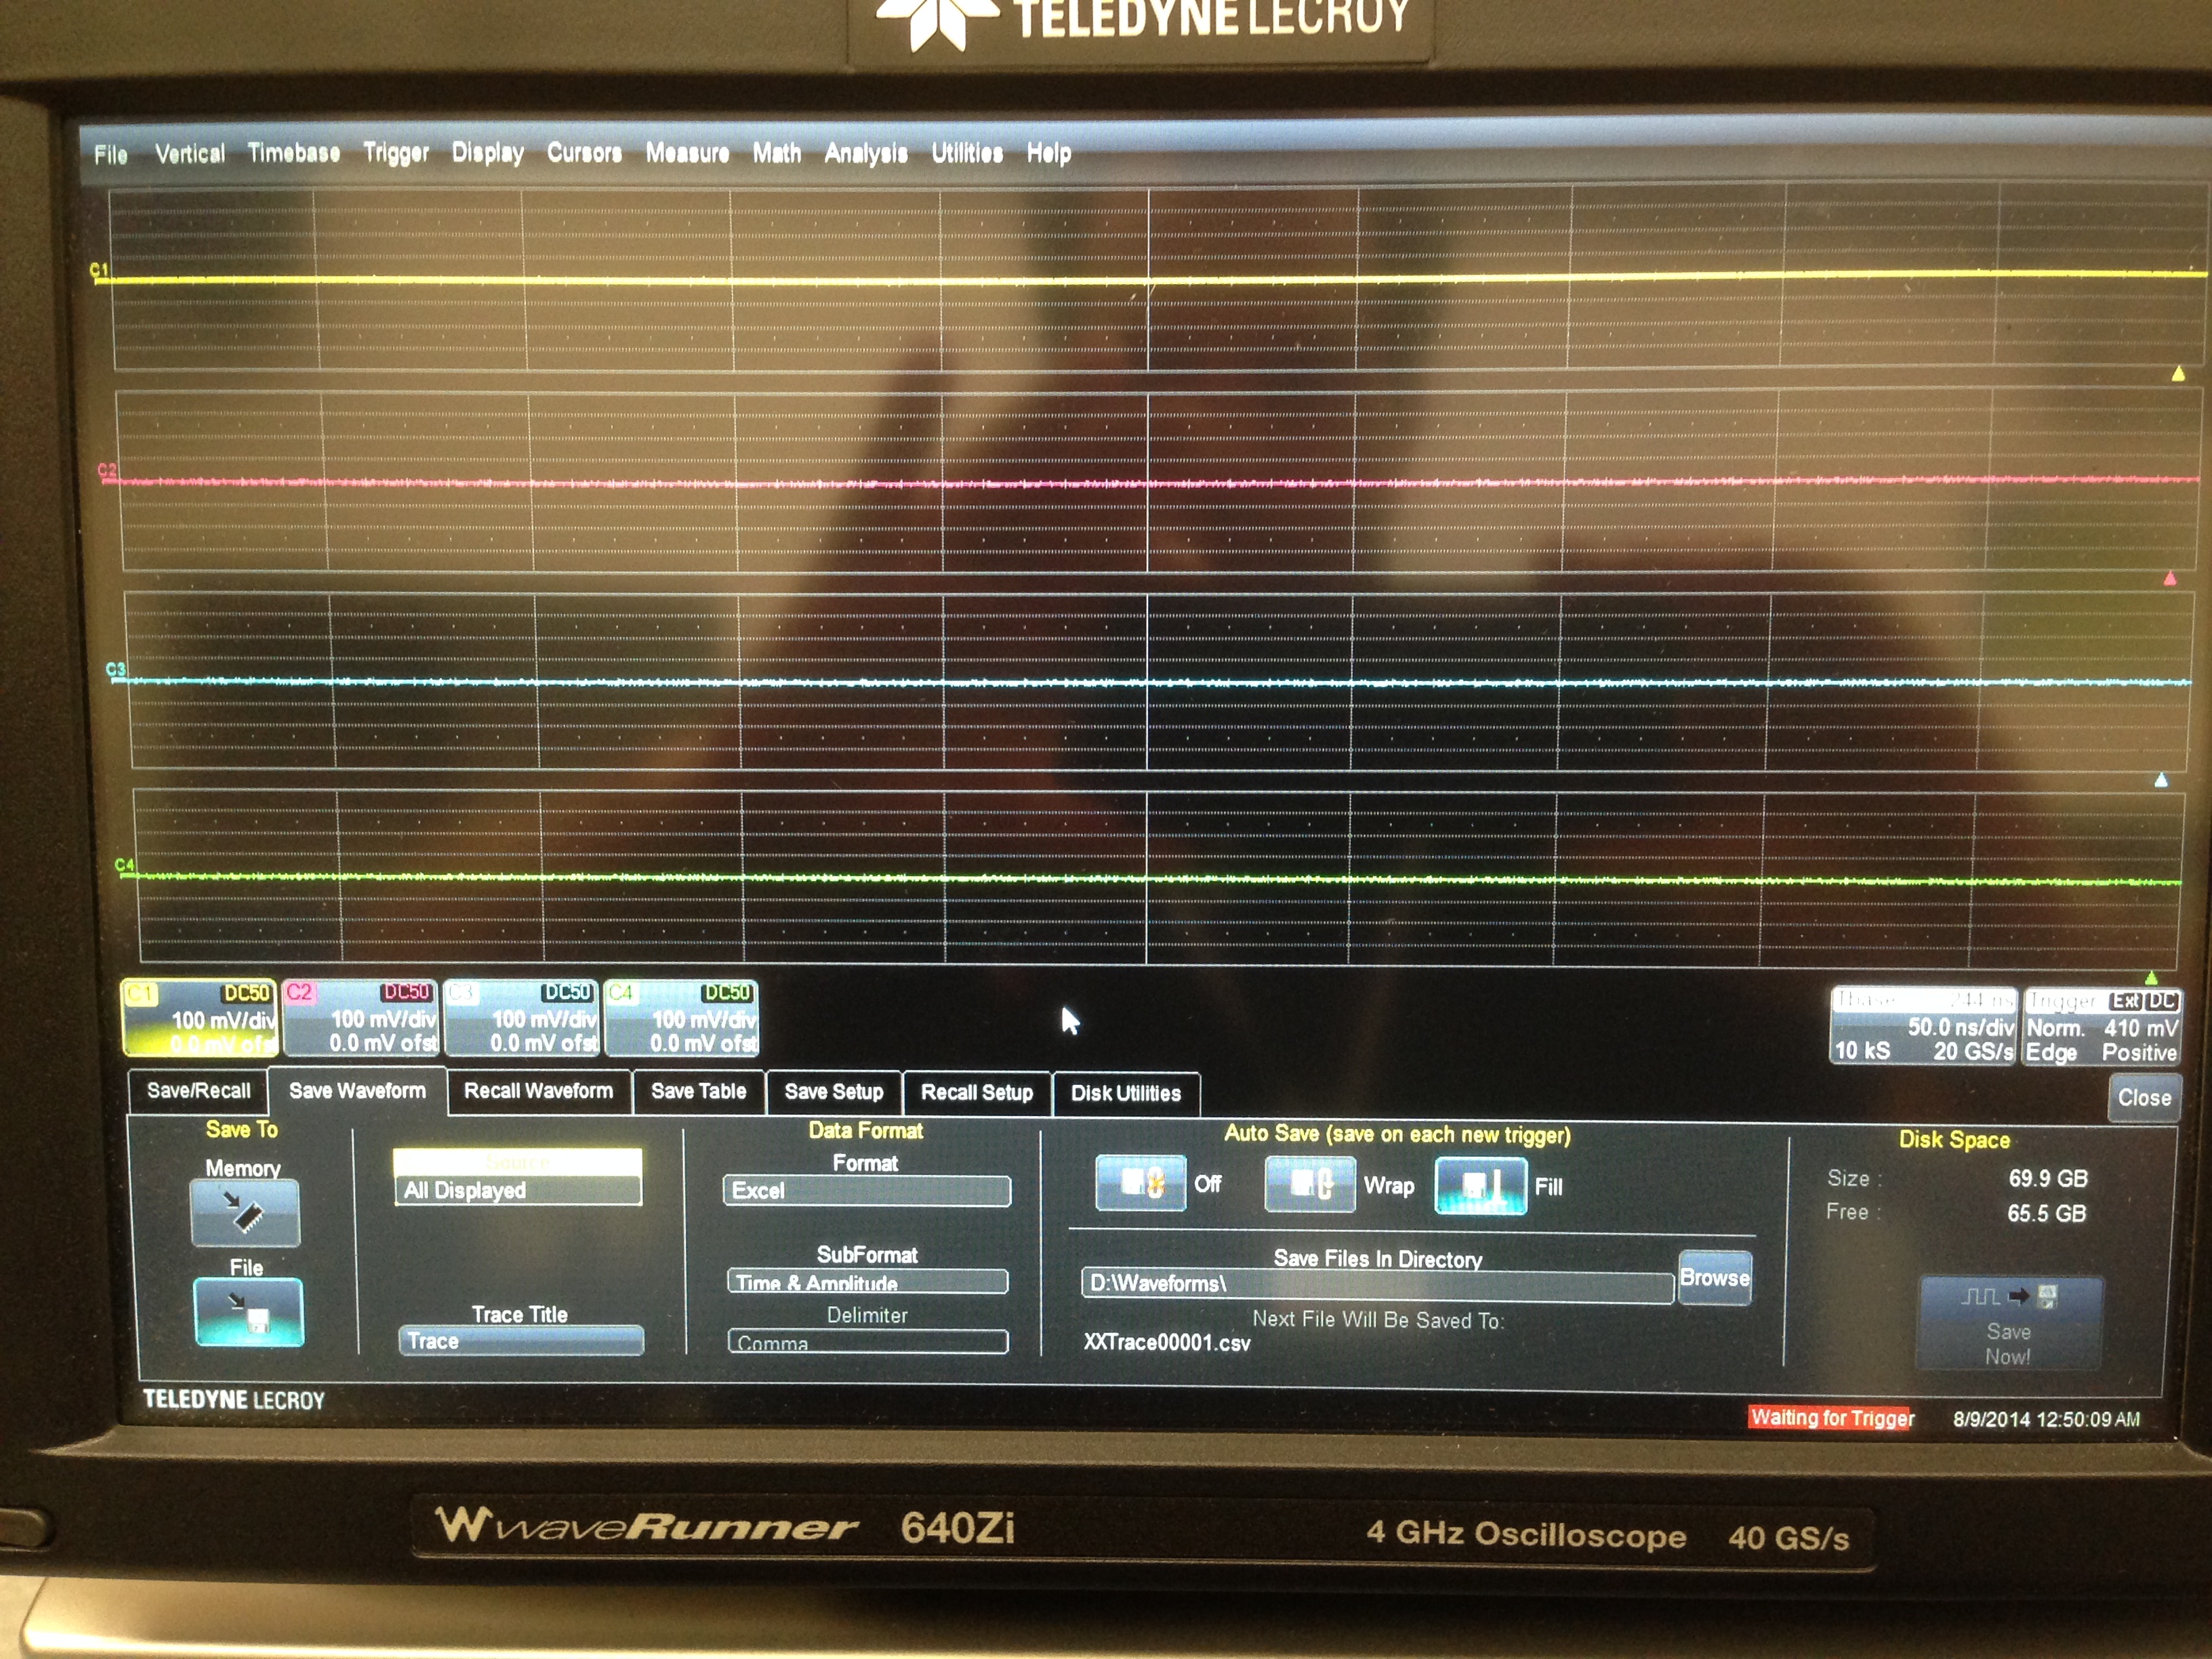Close the Save Waveform dialog
Viewport: 2212px width, 1659px height.
pyautogui.click(x=2144, y=1098)
